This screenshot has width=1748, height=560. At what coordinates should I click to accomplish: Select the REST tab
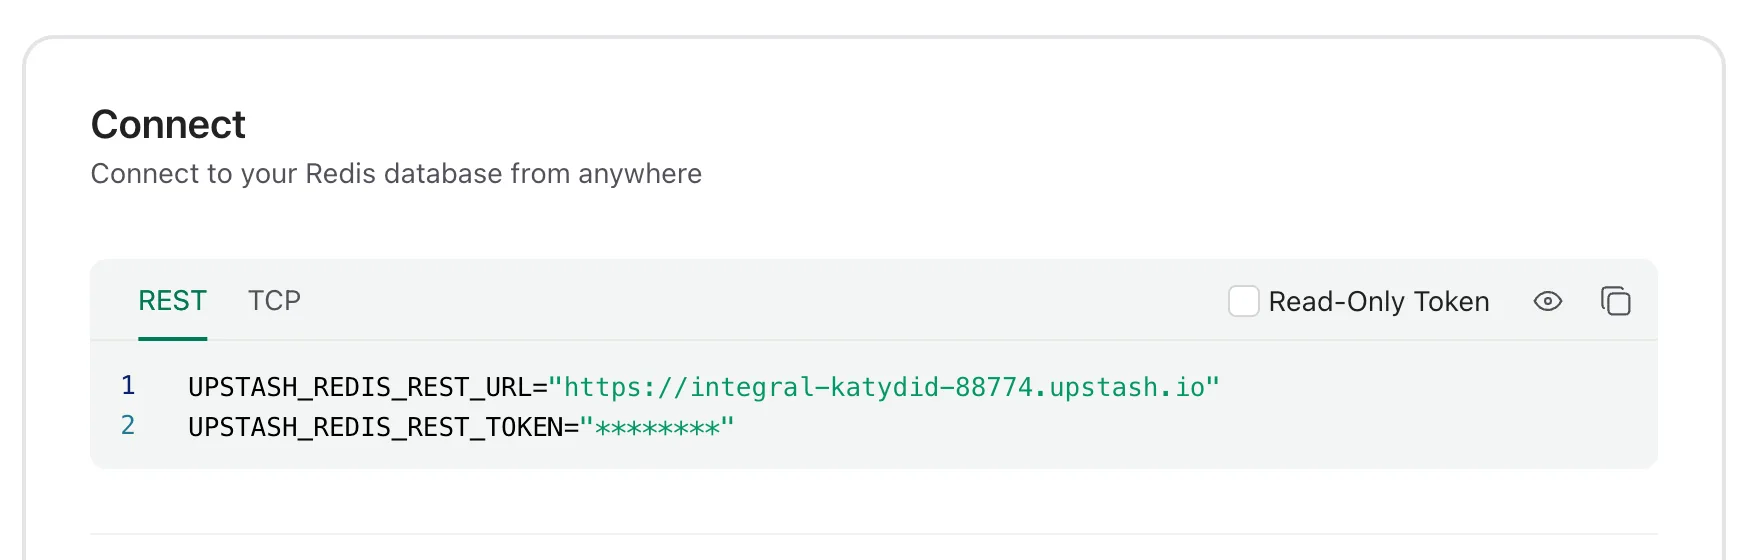click(172, 301)
